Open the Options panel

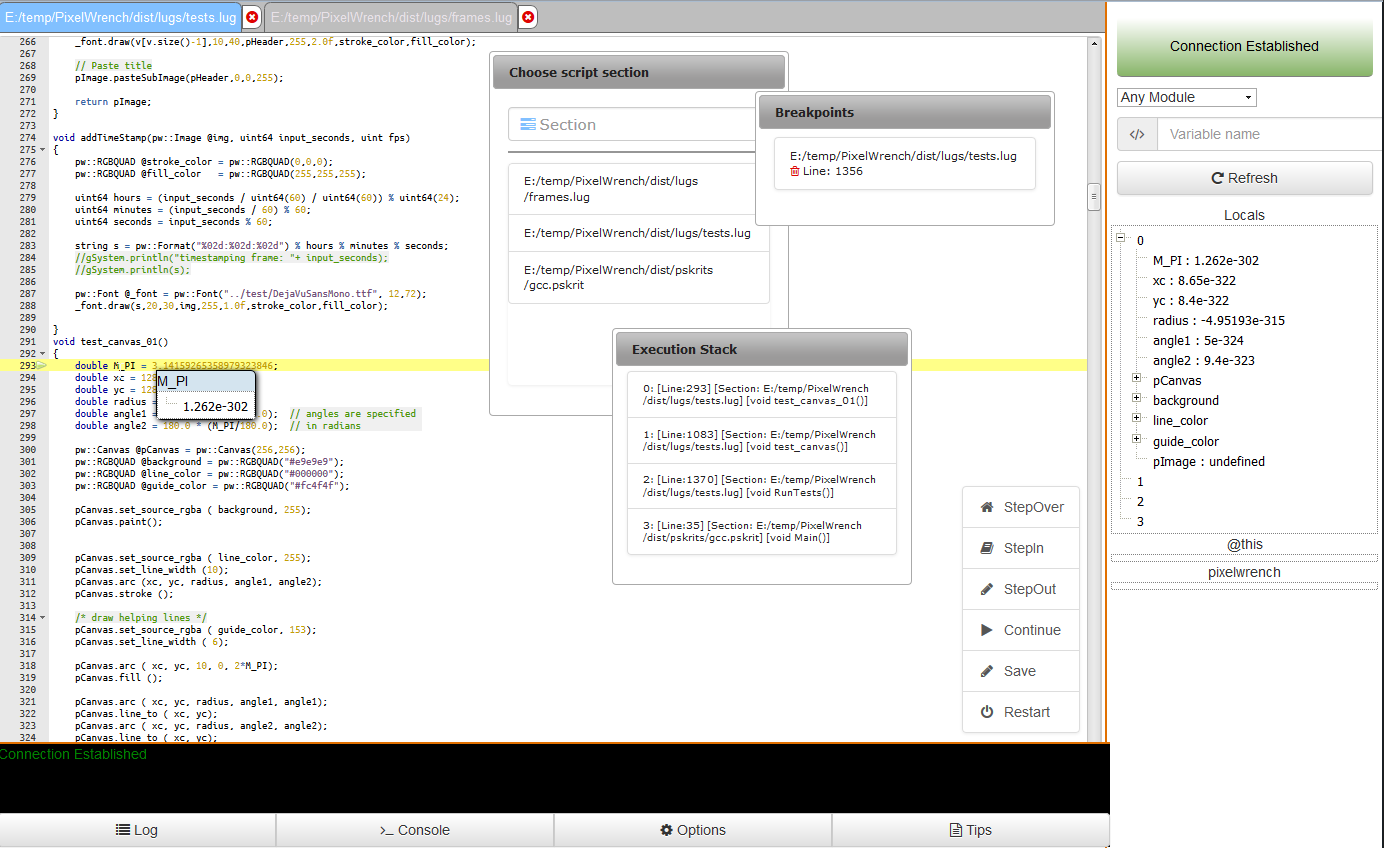point(692,830)
